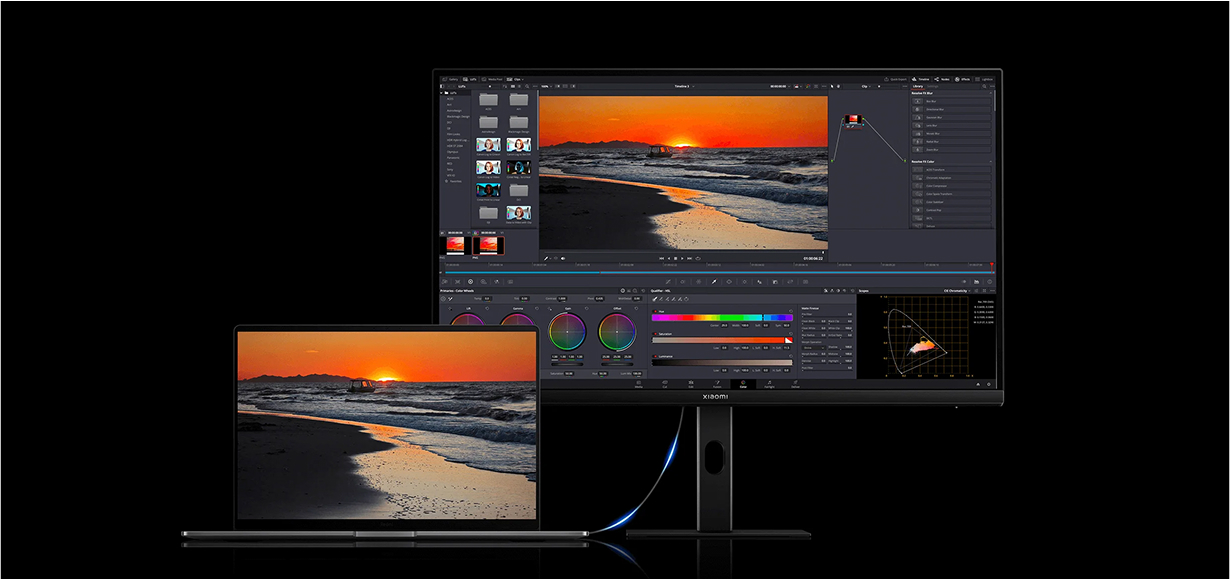Toggle the Hue qualifier enable dot
Image resolution: width=1230 pixels, height=580 pixels.
coord(655,309)
